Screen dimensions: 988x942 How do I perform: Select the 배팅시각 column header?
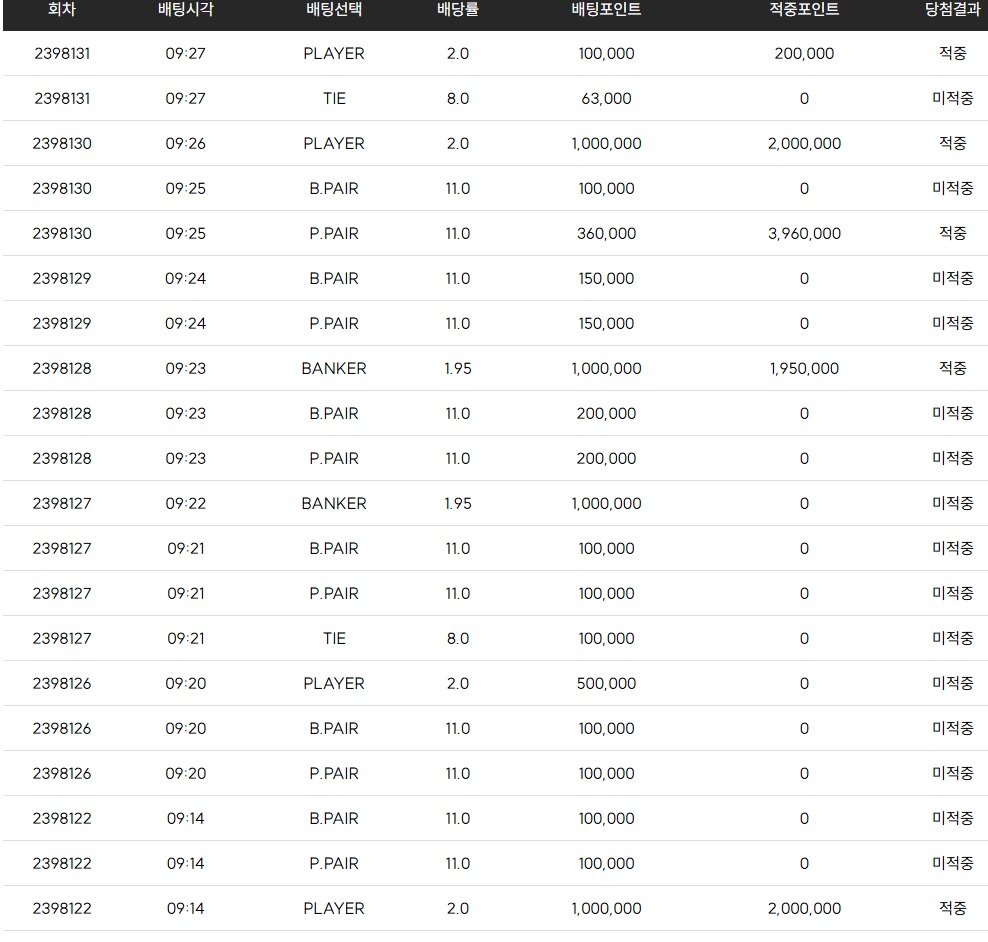pyautogui.click(x=186, y=9)
